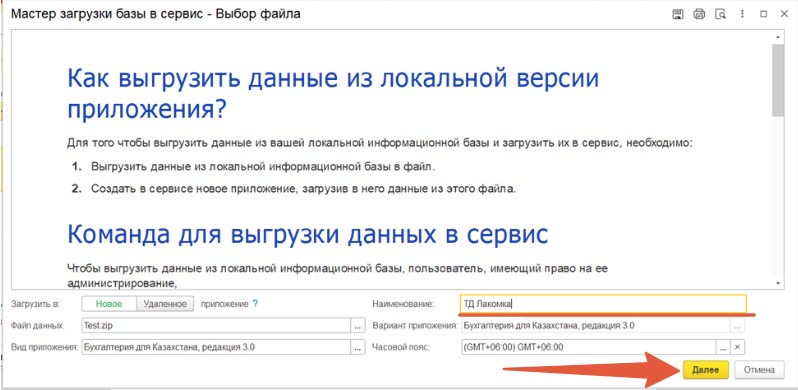Click the question mark help link

255,304
